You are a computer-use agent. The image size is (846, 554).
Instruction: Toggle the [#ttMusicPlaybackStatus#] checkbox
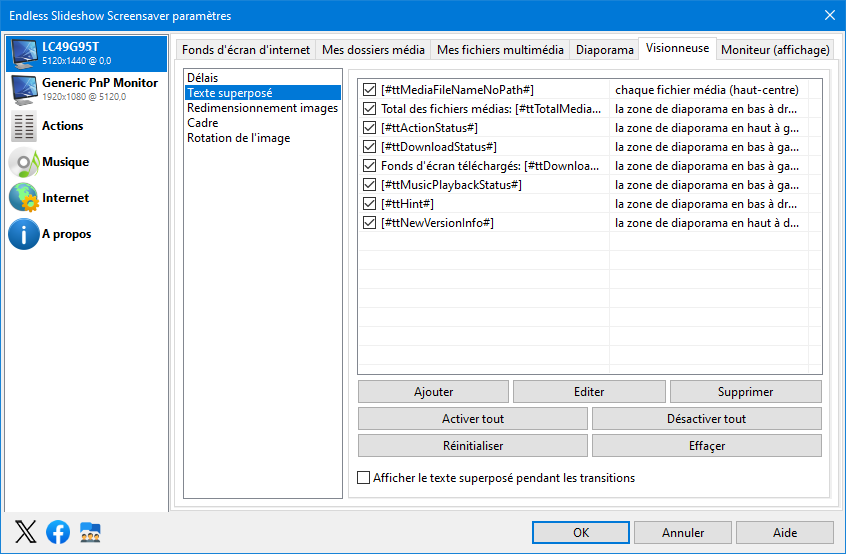(370, 184)
